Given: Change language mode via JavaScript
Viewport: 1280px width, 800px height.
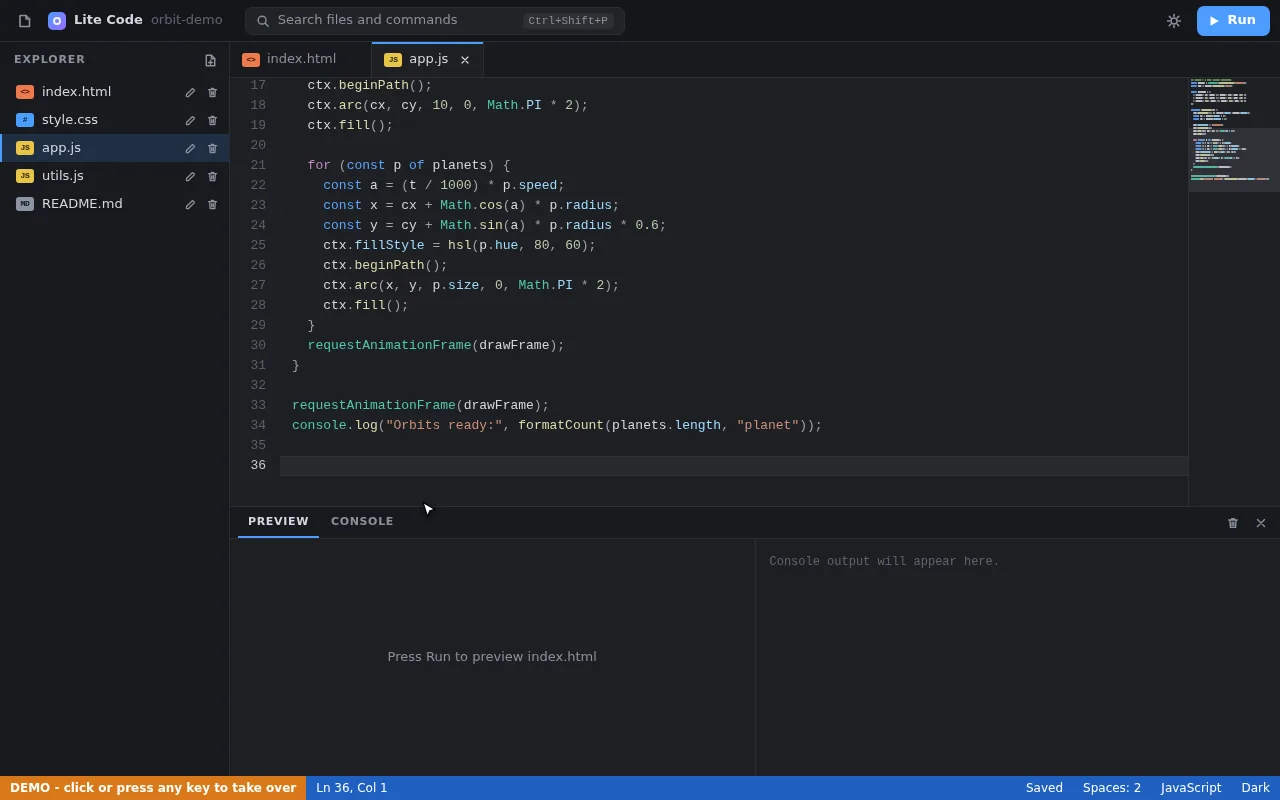Looking at the screenshot, I should point(1191,788).
